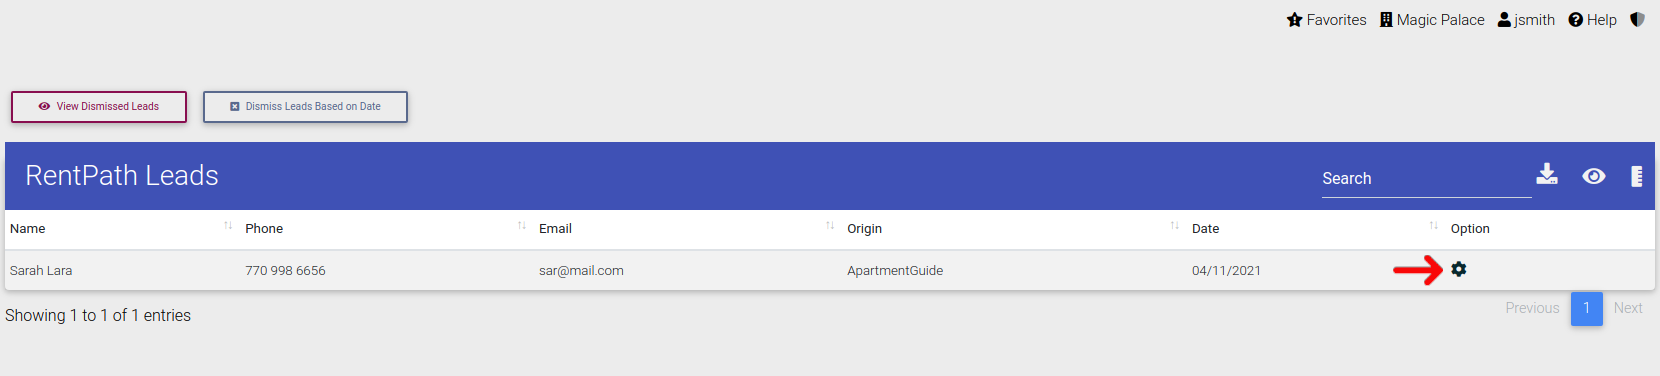Viewport: 1660px width, 376px height.
Task: Click the Previous pagination link
Action: 1532,308
